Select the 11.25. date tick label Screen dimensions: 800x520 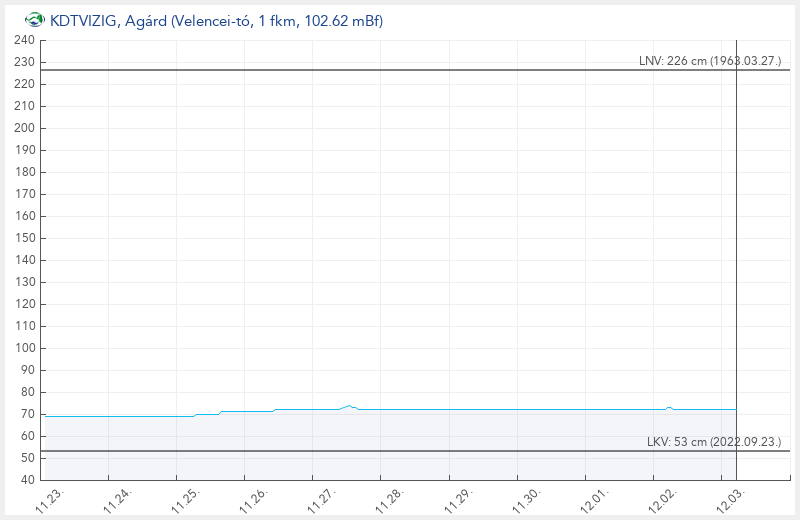[187, 499]
